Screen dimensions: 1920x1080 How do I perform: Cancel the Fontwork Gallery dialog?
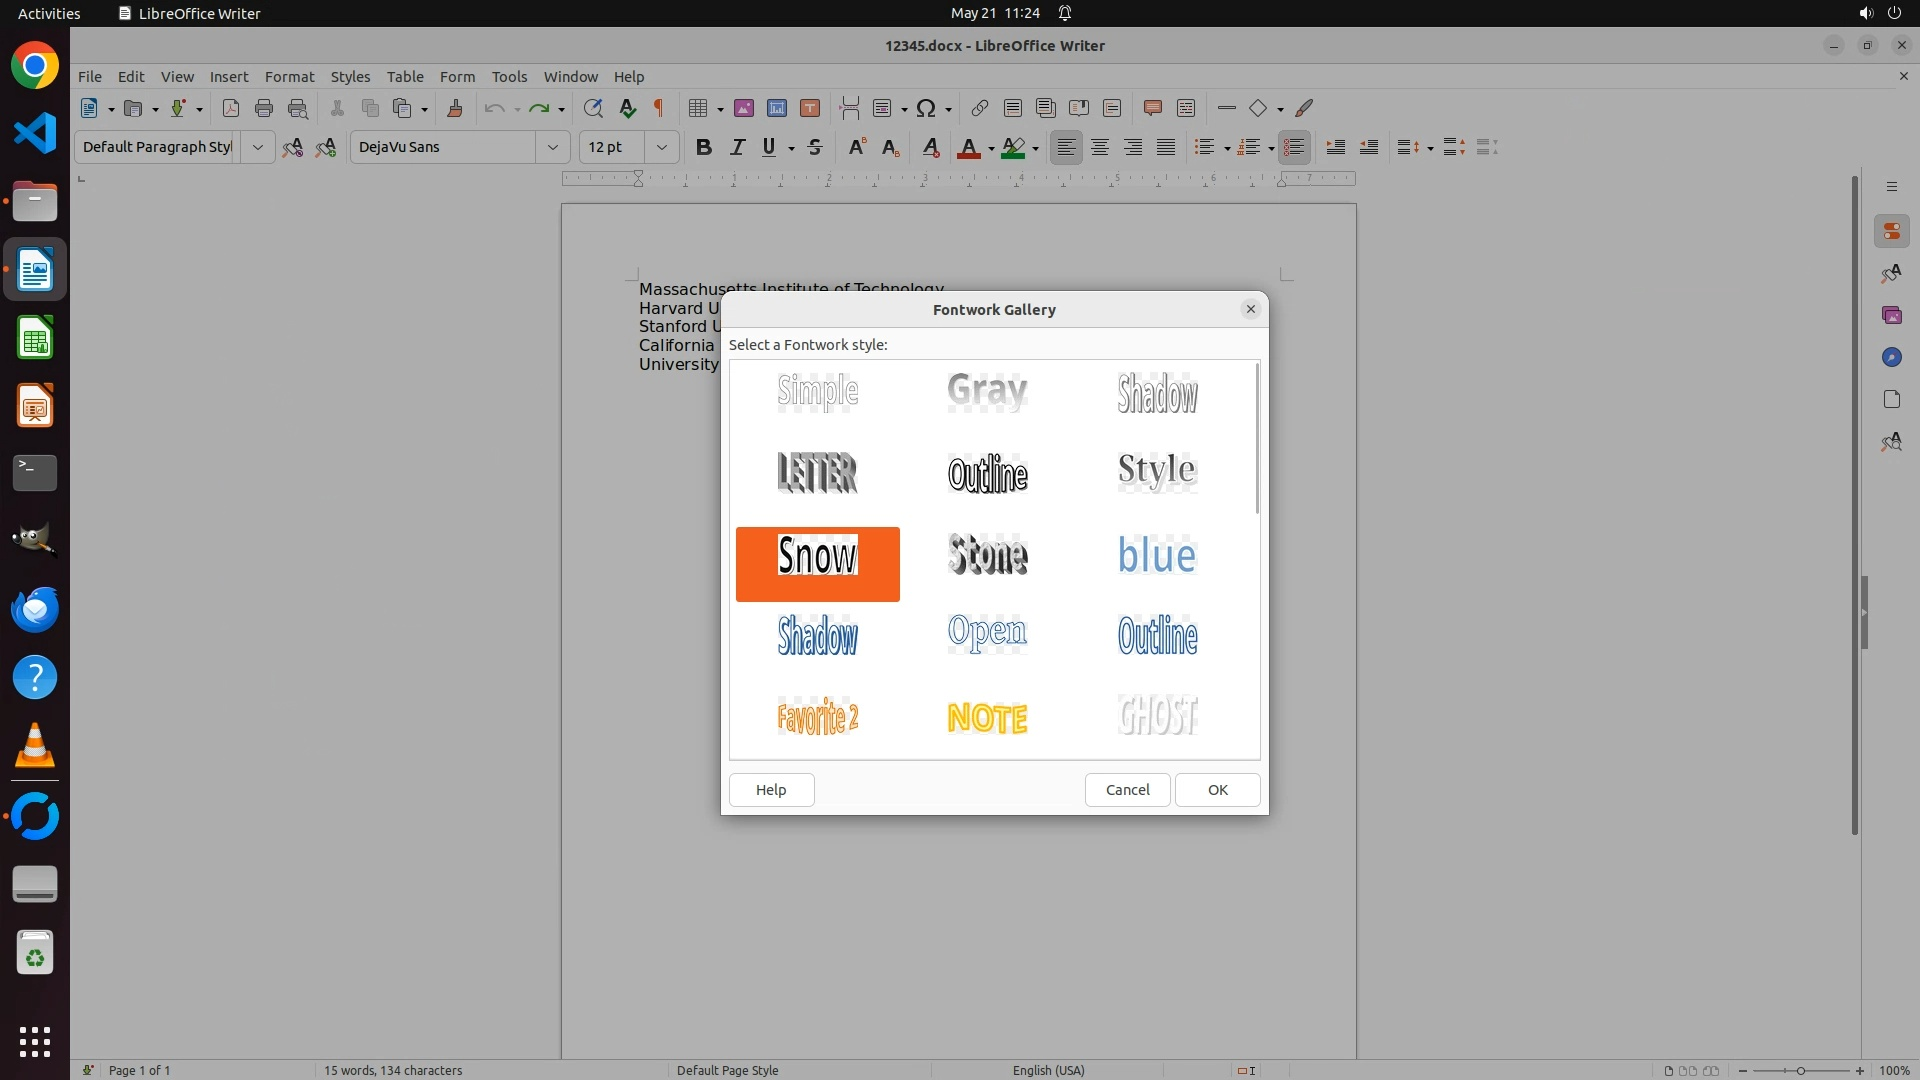pyautogui.click(x=1127, y=789)
